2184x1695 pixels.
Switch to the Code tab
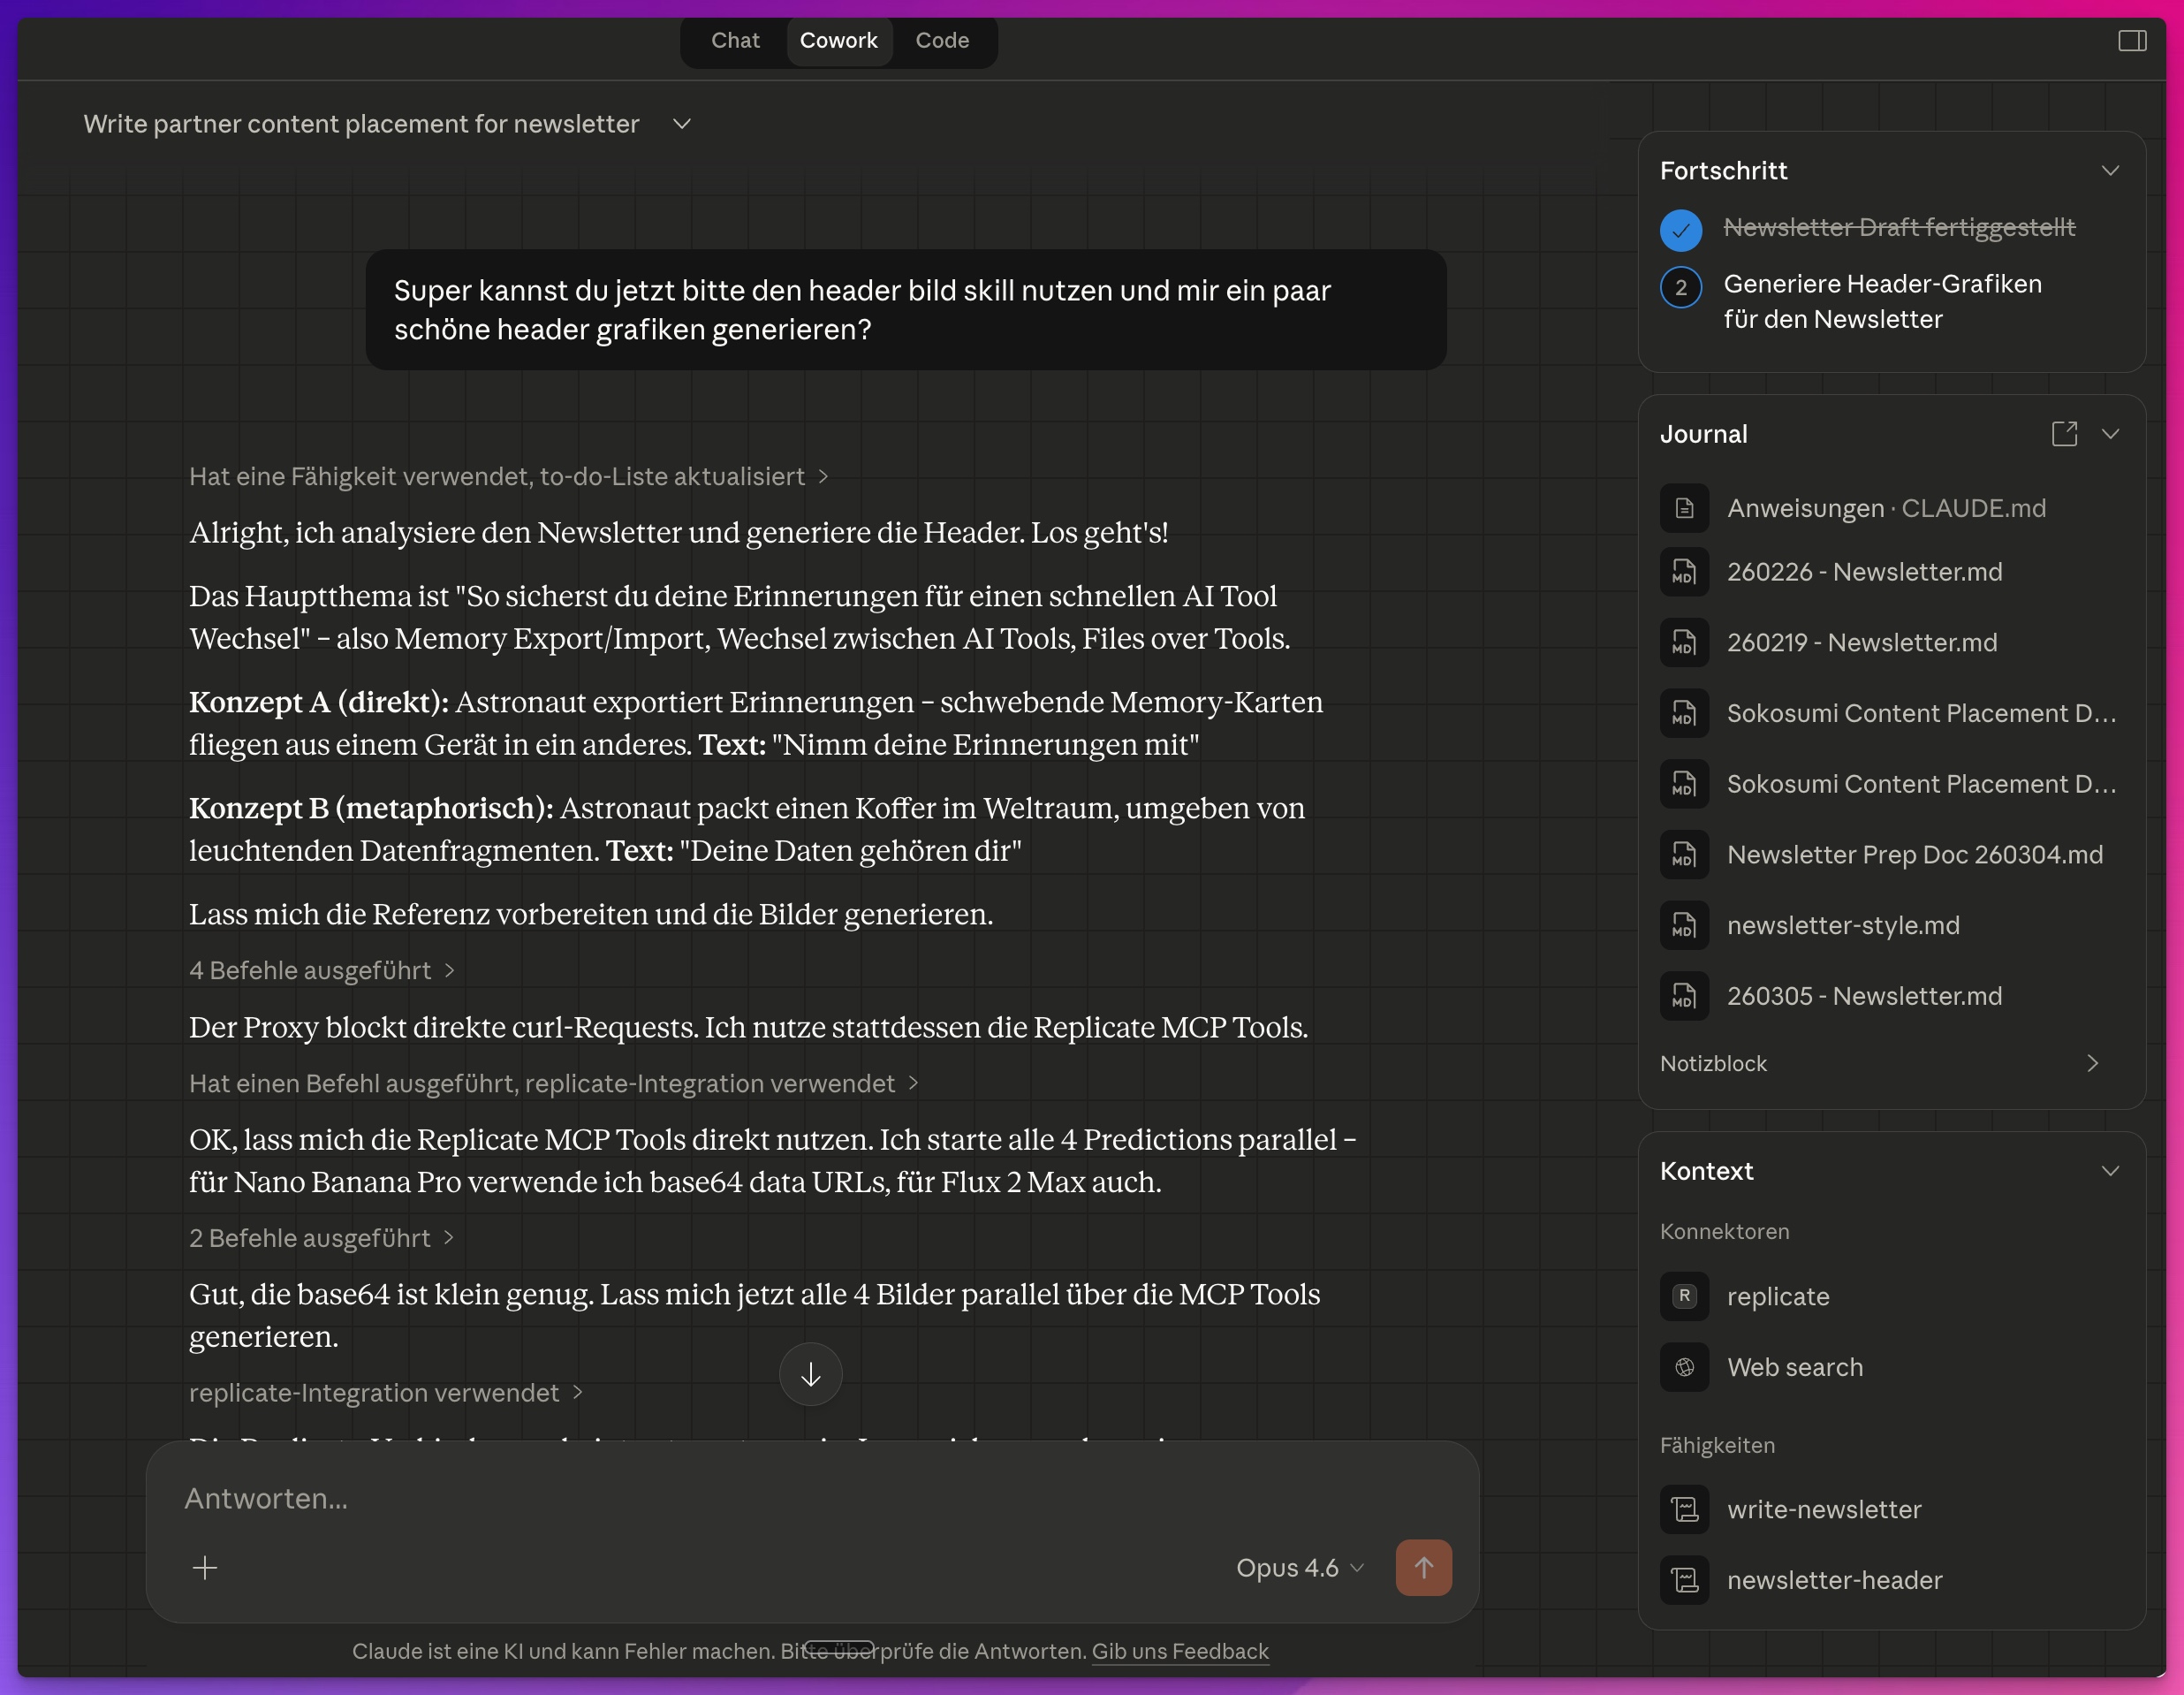click(942, 41)
